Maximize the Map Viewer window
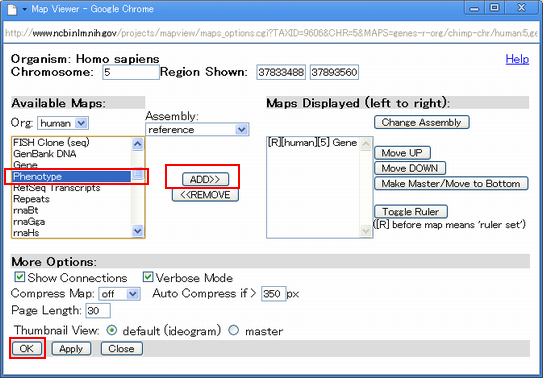Viewport: 543px width, 378px height. (x=495, y=8)
